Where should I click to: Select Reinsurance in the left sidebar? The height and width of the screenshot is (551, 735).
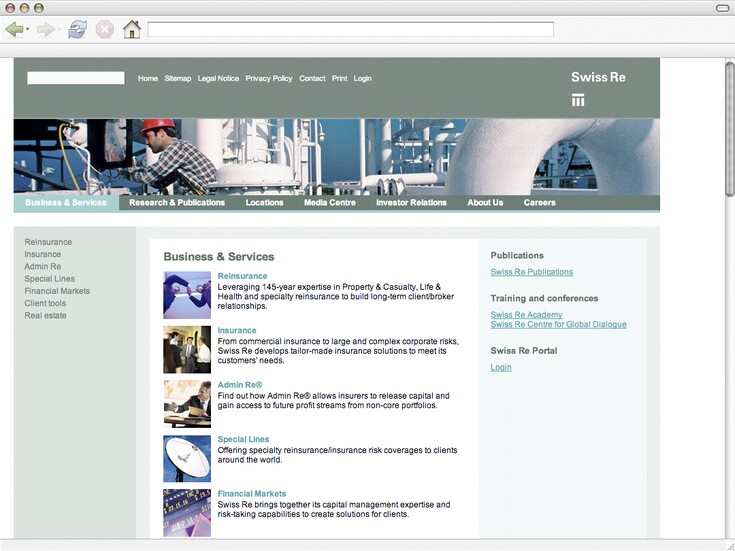click(x=48, y=242)
